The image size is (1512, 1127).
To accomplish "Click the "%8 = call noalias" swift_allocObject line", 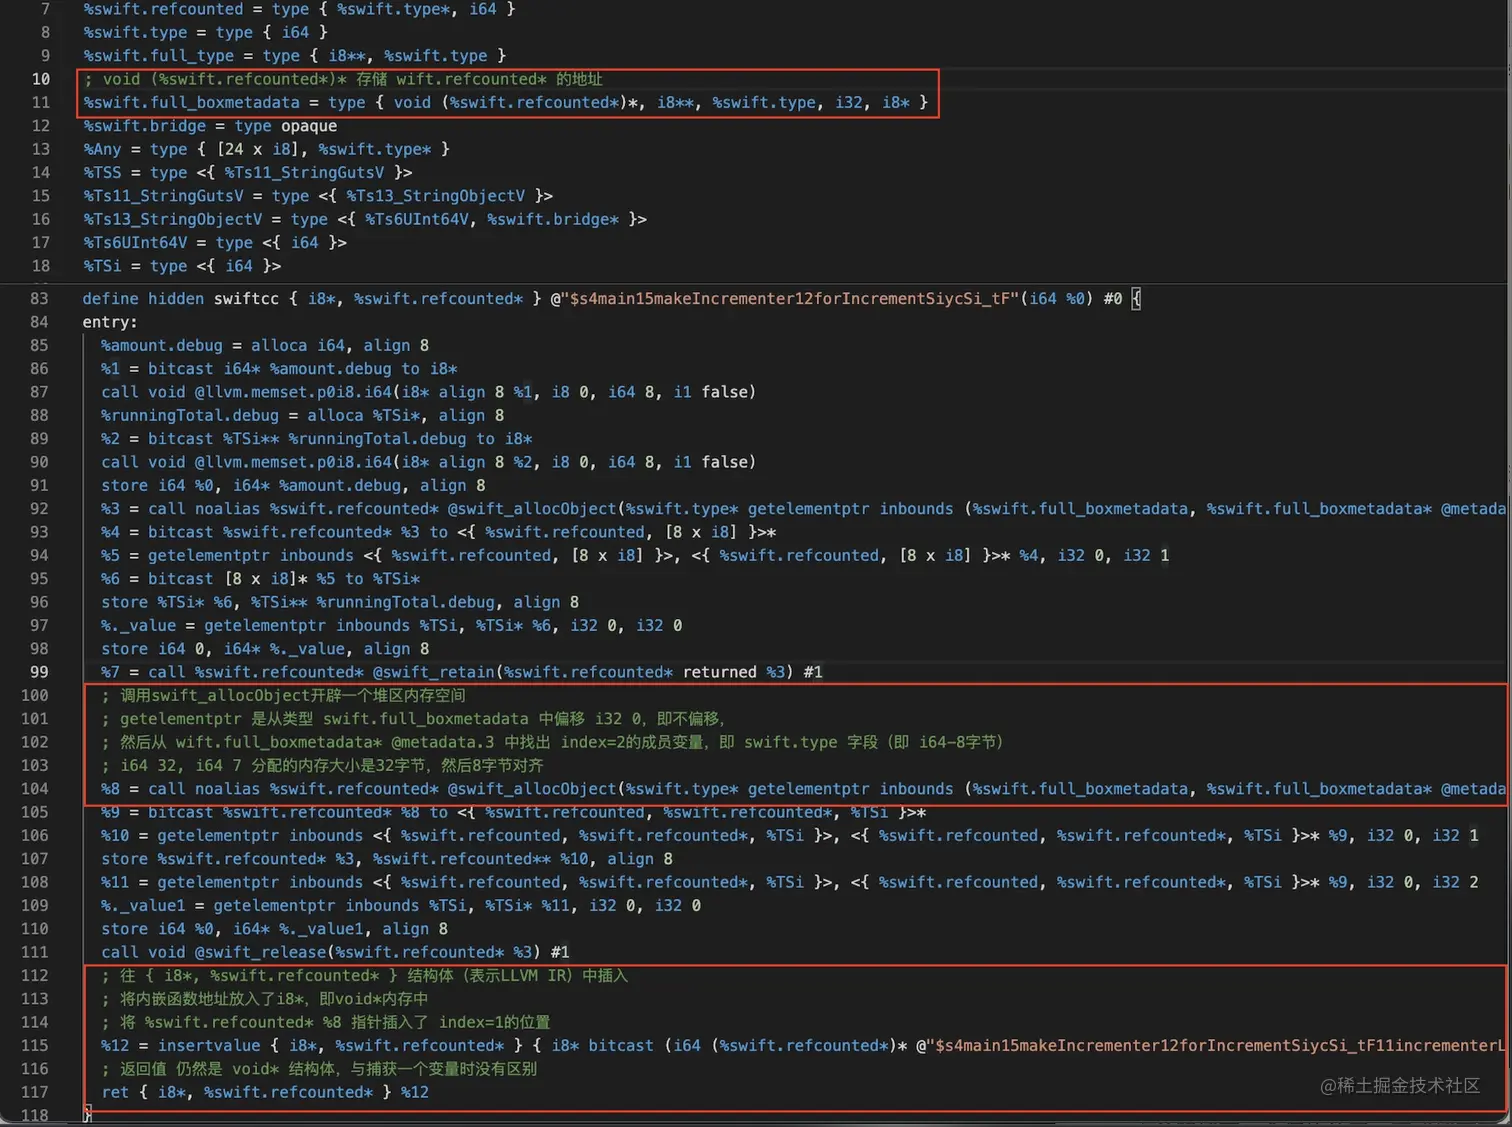I will pos(803,788).
